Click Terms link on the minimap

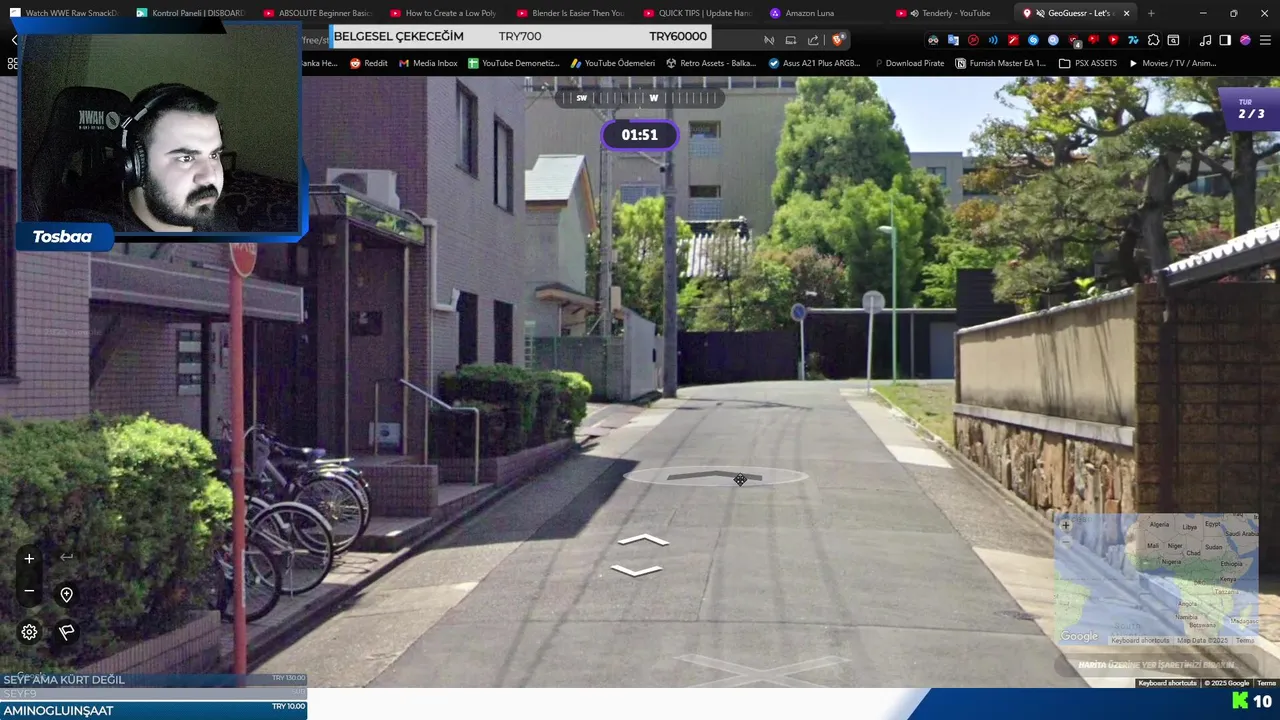pyautogui.click(x=1244, y=640)
